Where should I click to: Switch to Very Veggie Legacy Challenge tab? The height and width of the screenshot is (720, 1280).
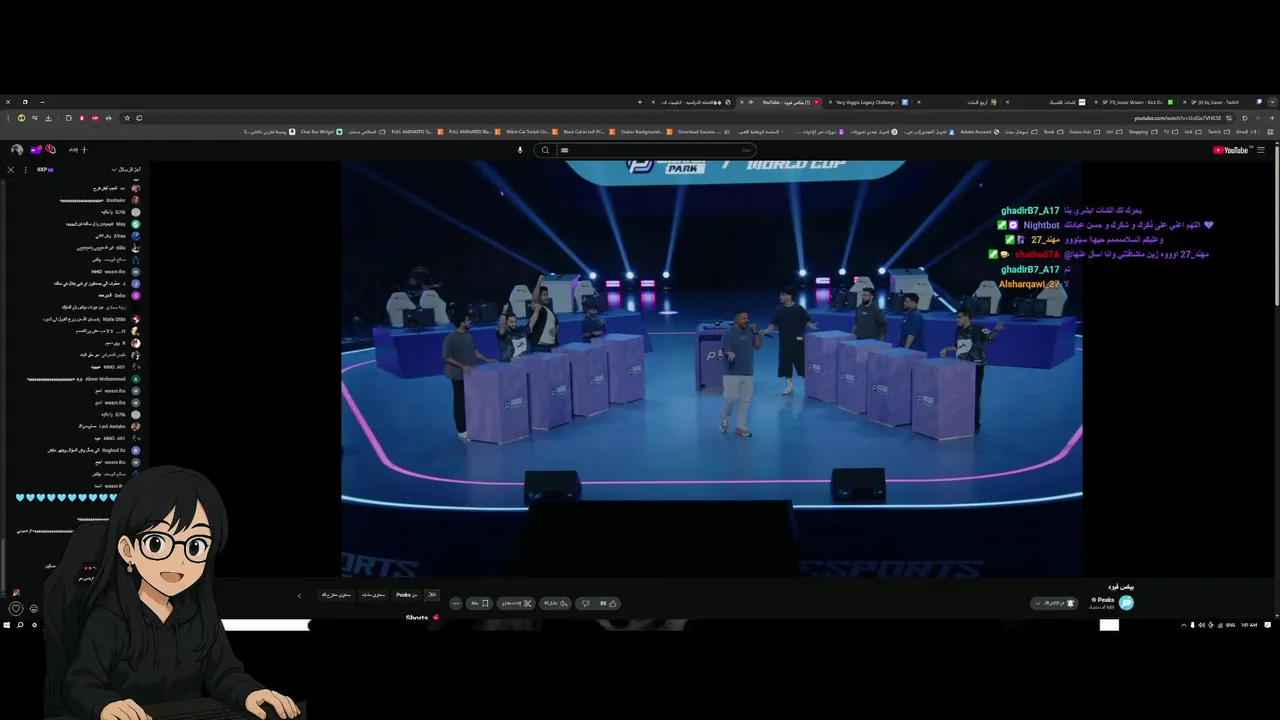pyautogui.click(x=870, y=102)
